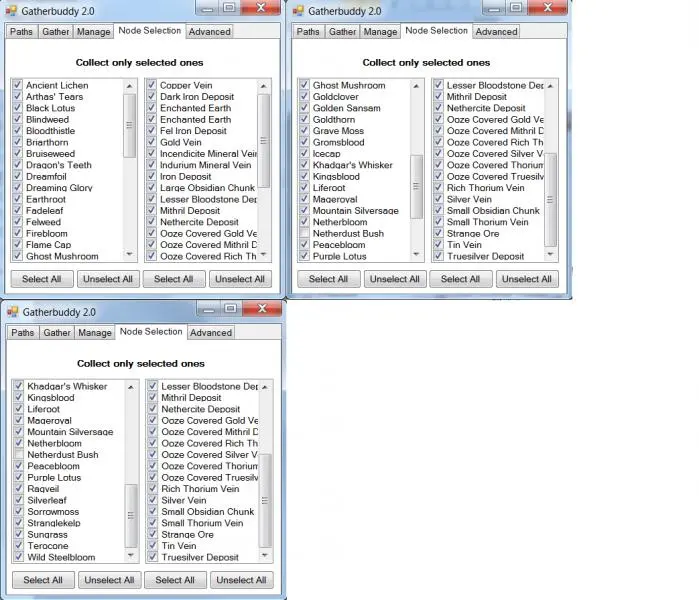Click scroll up arrow beside Ancient Lichen

(129, 86)
